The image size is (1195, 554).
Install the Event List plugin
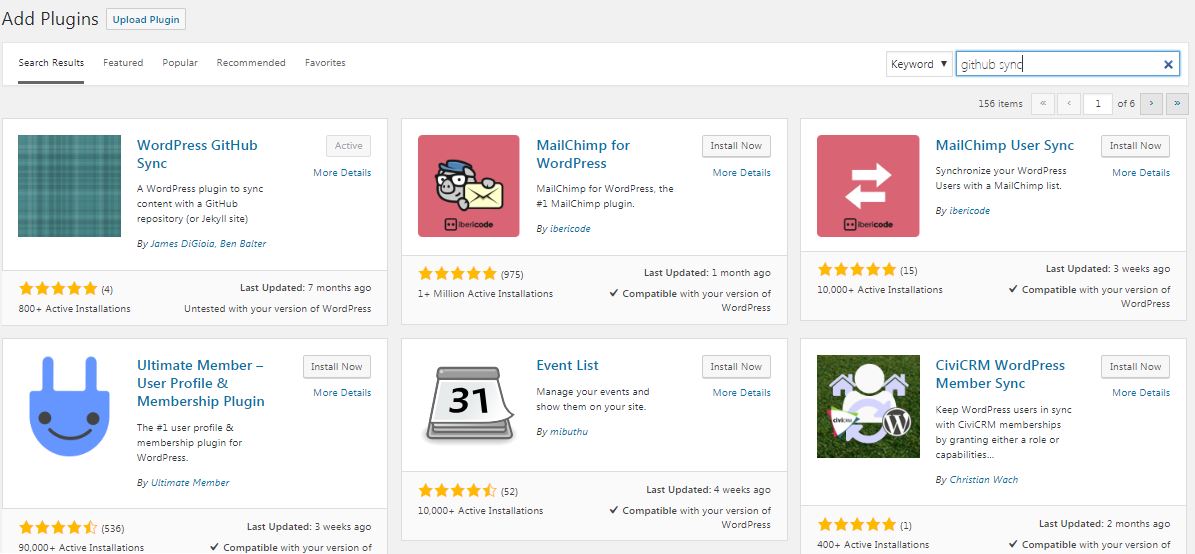(x=736, y=367)
